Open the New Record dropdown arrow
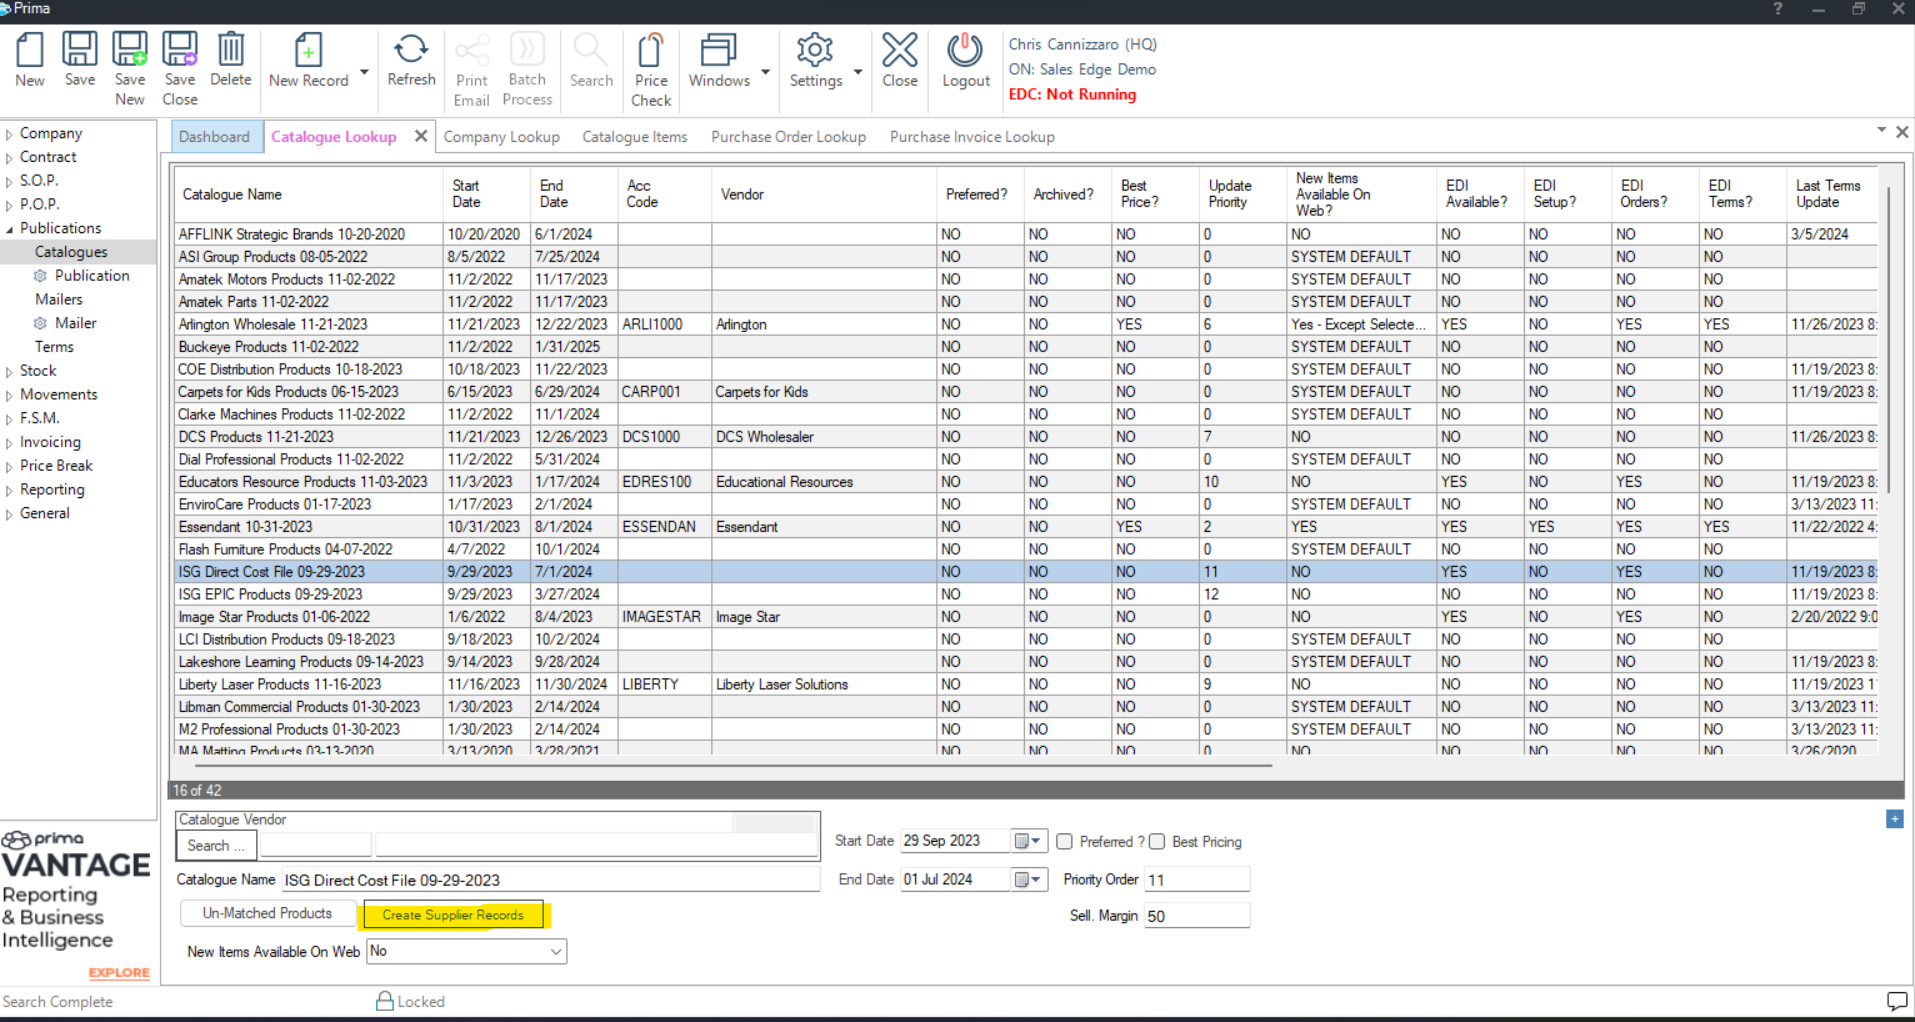 [364, 72]
